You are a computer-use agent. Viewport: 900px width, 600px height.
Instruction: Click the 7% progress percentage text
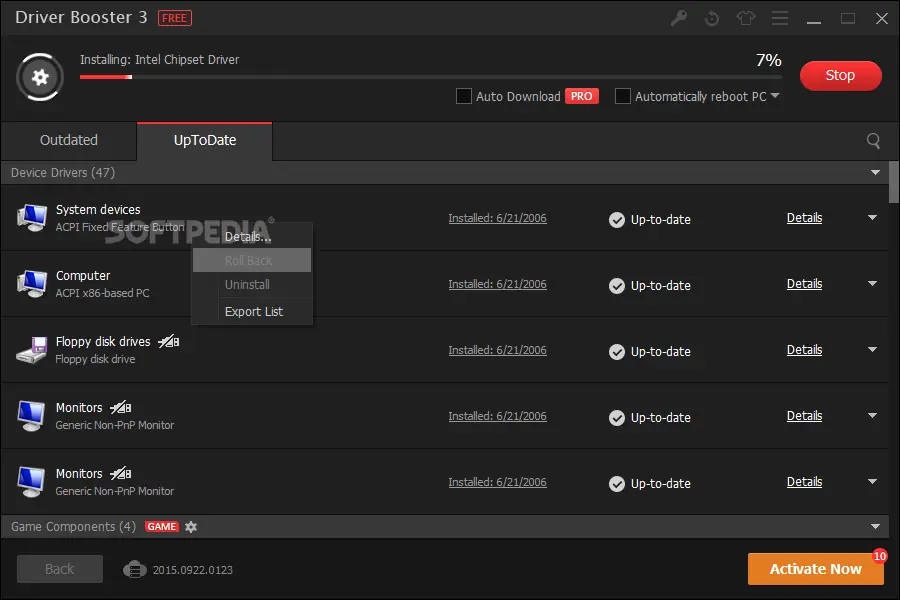tap(769, 60)
